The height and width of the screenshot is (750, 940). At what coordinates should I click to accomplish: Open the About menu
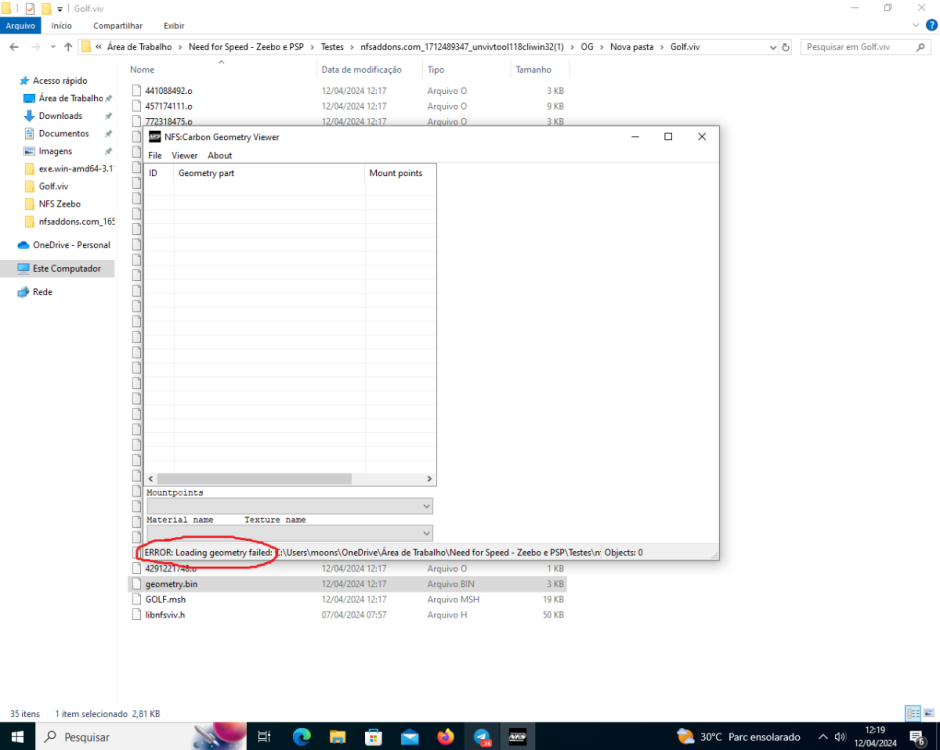click(220, 155)
